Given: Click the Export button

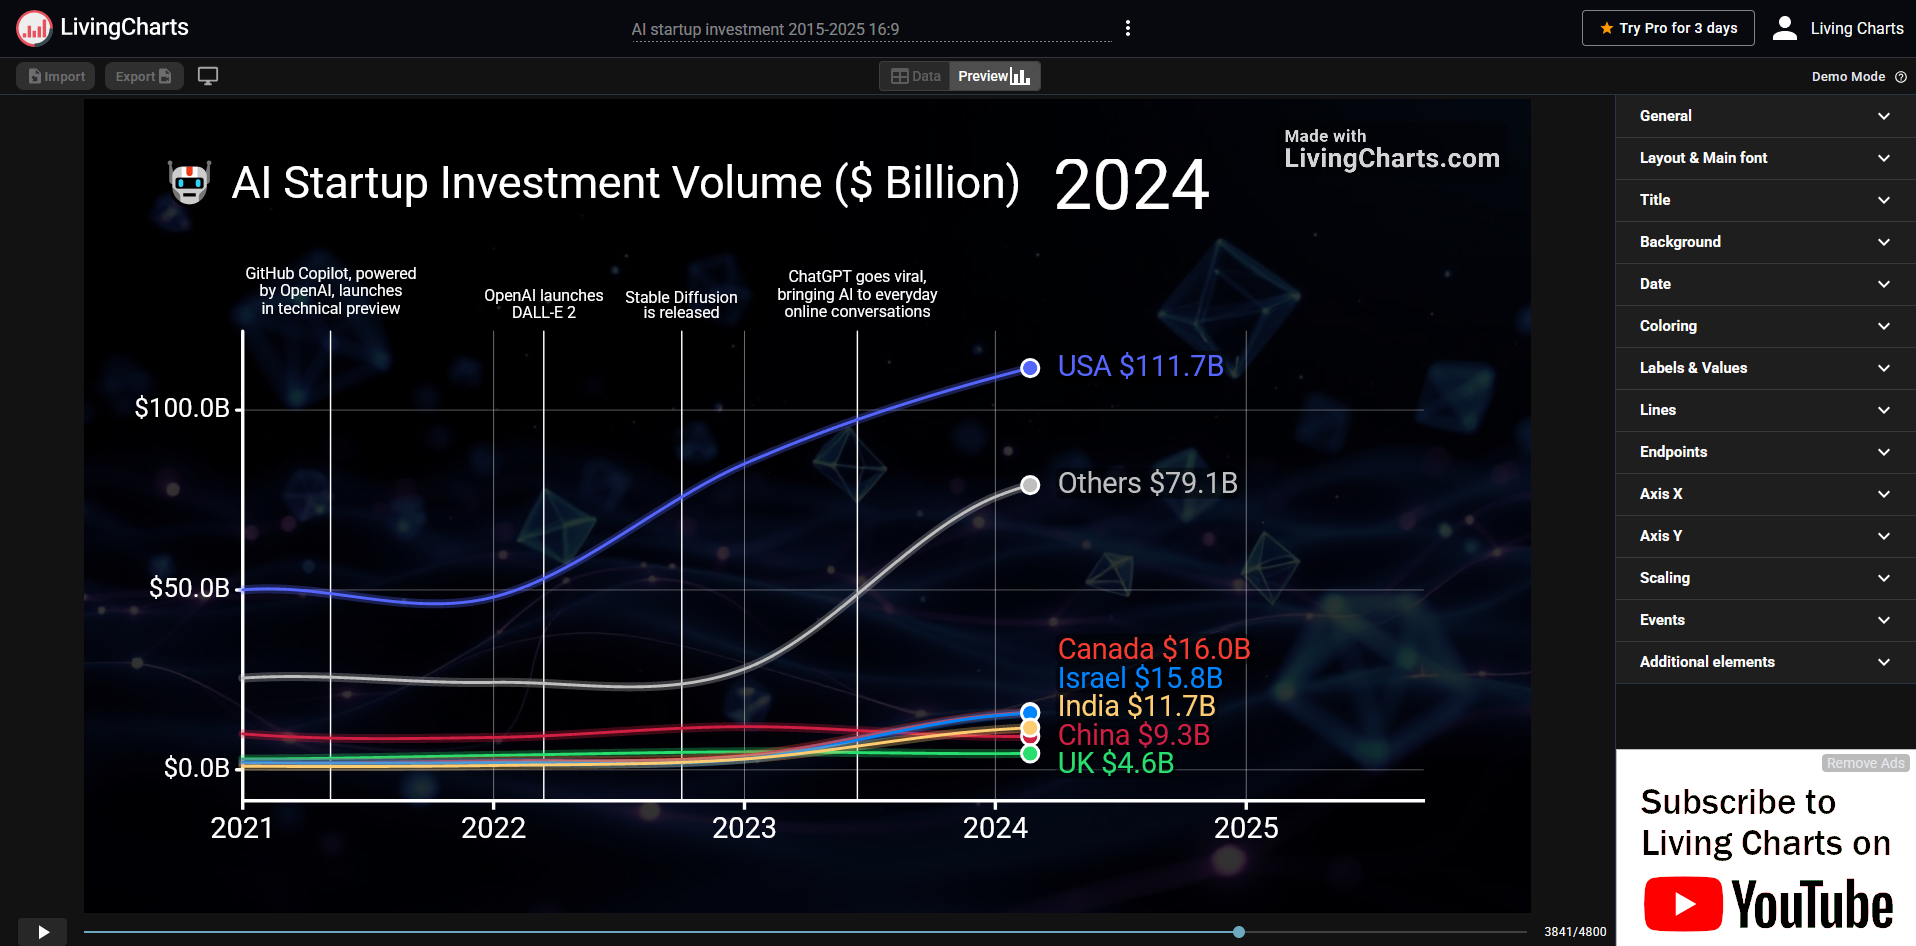Looking at the screenshot, I should coord(144,76).
